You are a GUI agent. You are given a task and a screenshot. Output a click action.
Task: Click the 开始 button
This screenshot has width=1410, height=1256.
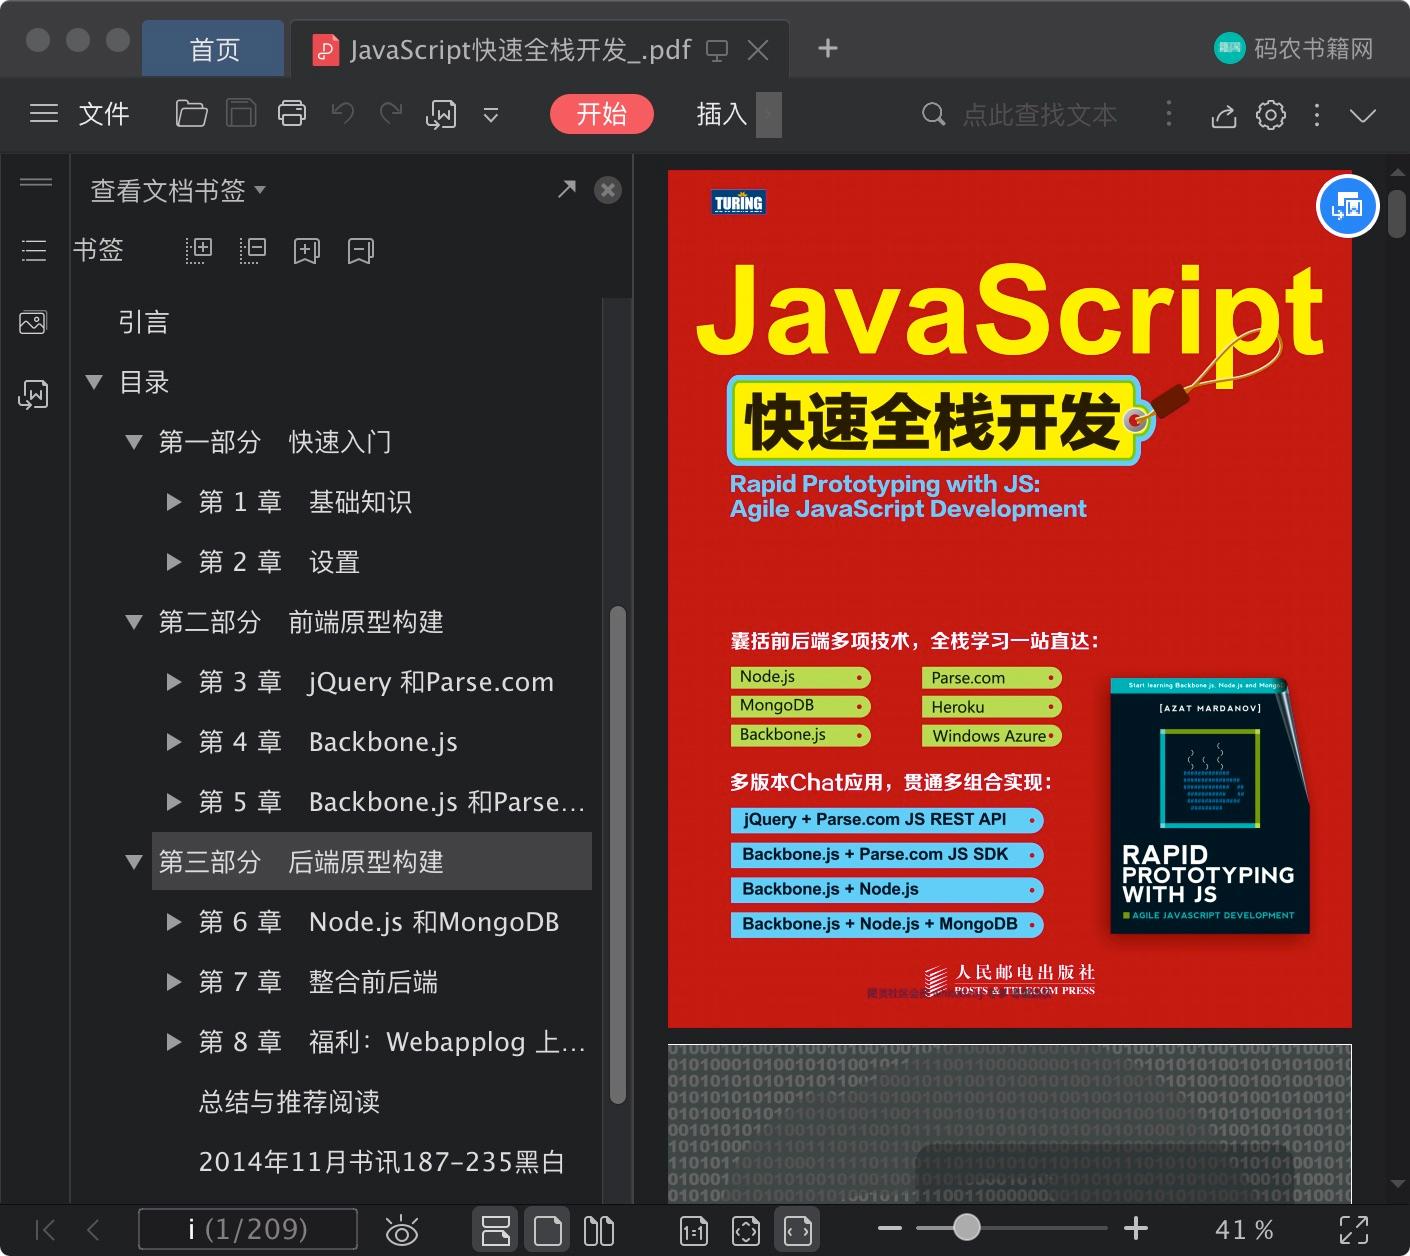pyautogui.click(x=601, y=114)
